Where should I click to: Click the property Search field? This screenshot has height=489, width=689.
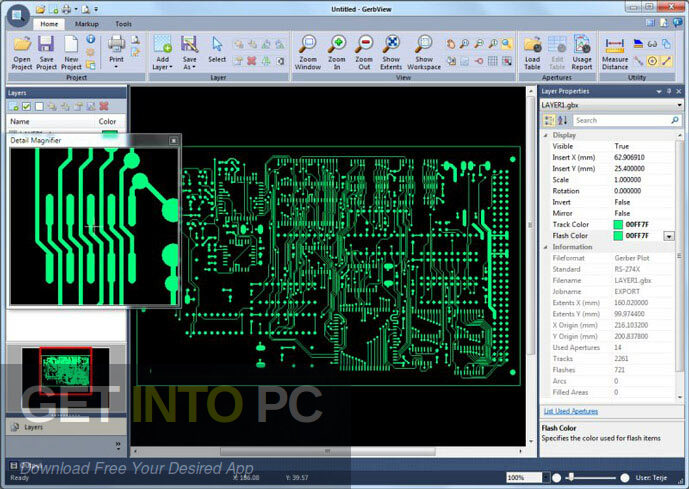click(627, 120)
